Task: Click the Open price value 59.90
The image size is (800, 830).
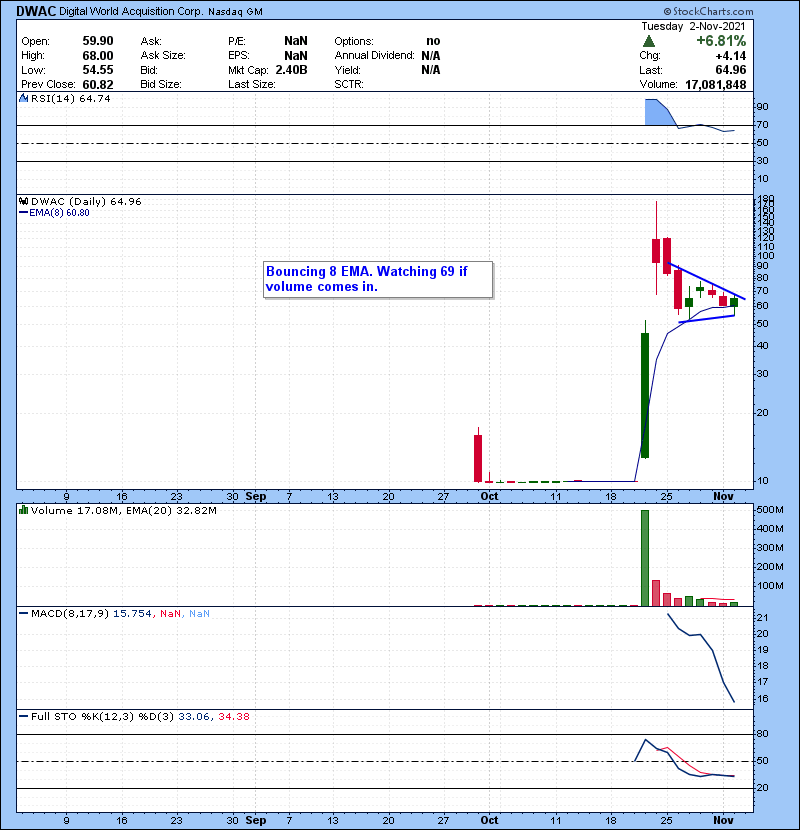Action: [x=98, y=41]
